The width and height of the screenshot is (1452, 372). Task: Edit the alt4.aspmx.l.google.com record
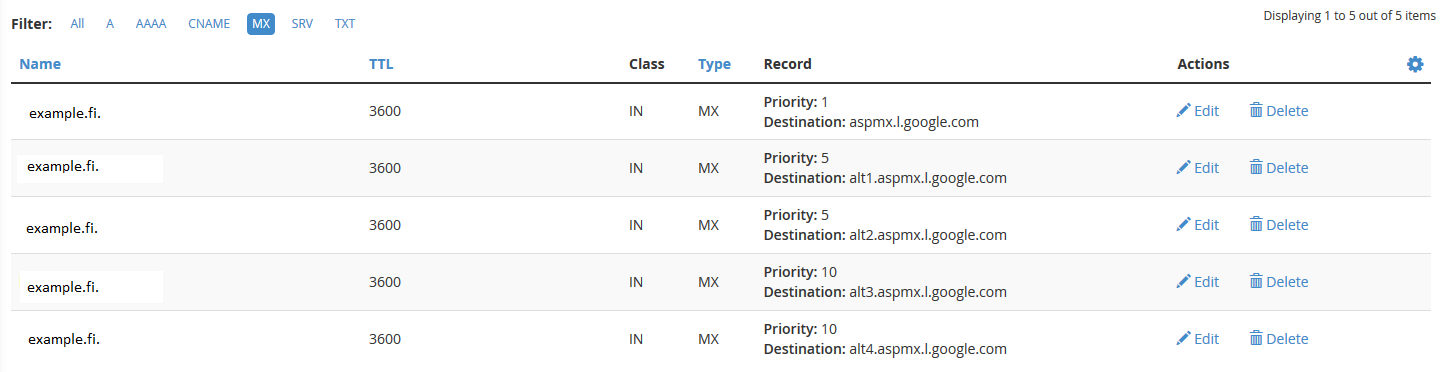[x=1198, y=339]
